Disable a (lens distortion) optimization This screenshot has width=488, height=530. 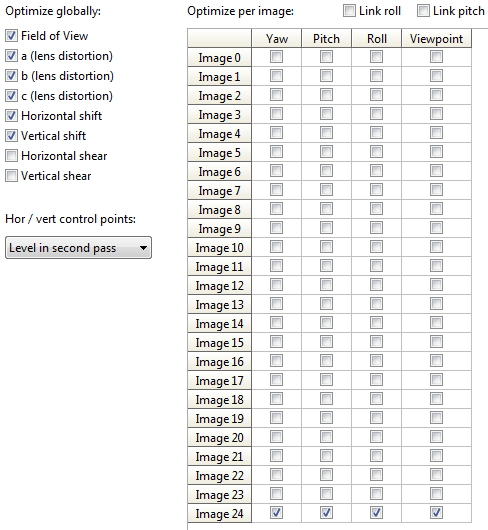[x=11, y=56]
